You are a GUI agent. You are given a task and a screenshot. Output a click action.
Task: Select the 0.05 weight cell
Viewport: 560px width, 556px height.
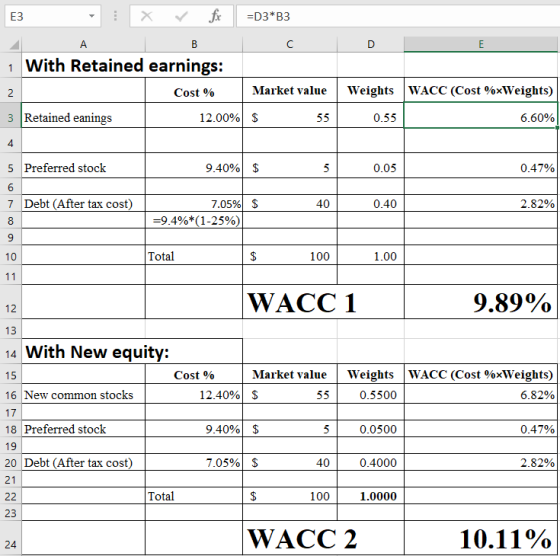(x=371, y=165)
